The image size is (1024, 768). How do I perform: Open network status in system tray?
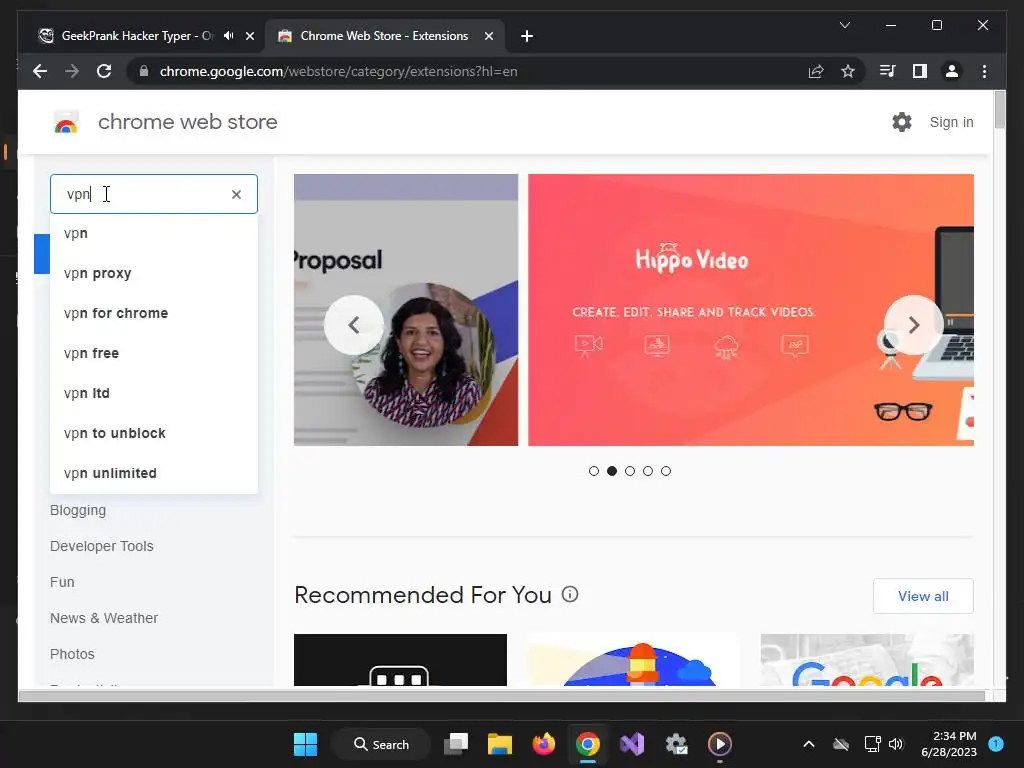872,744
